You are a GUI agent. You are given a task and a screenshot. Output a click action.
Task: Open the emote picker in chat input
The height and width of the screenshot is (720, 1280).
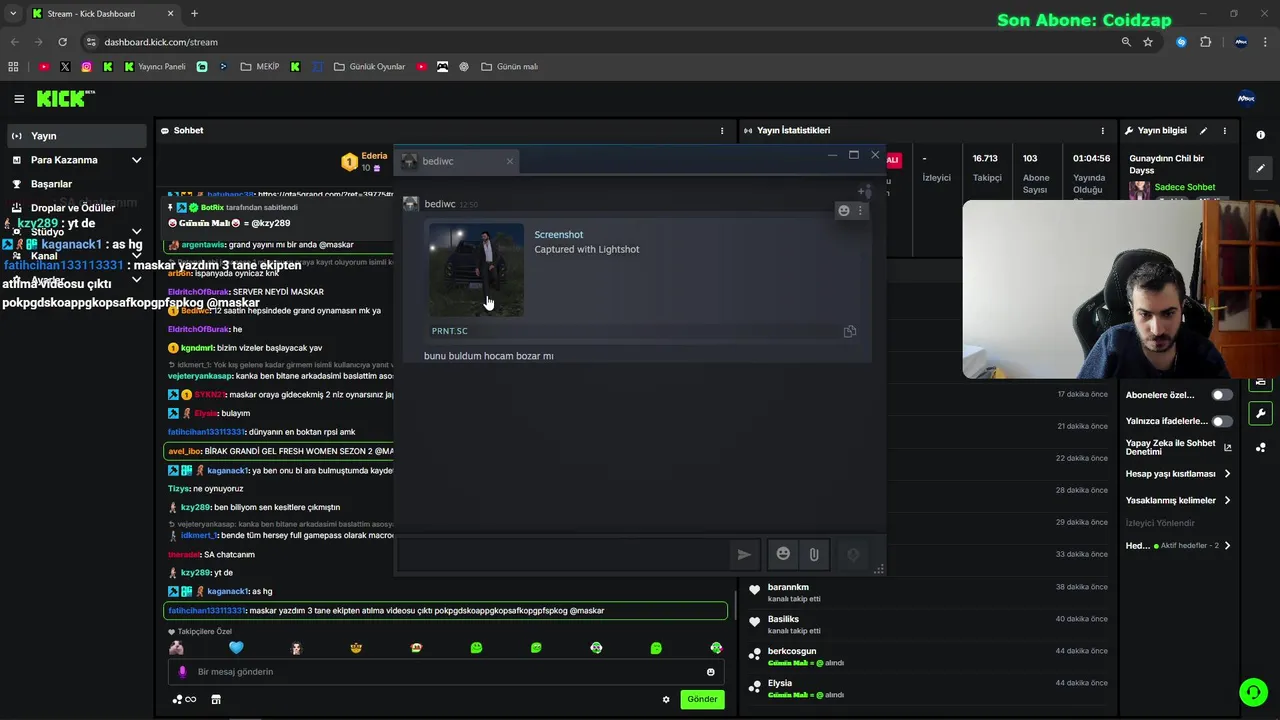tap(711, 672)
